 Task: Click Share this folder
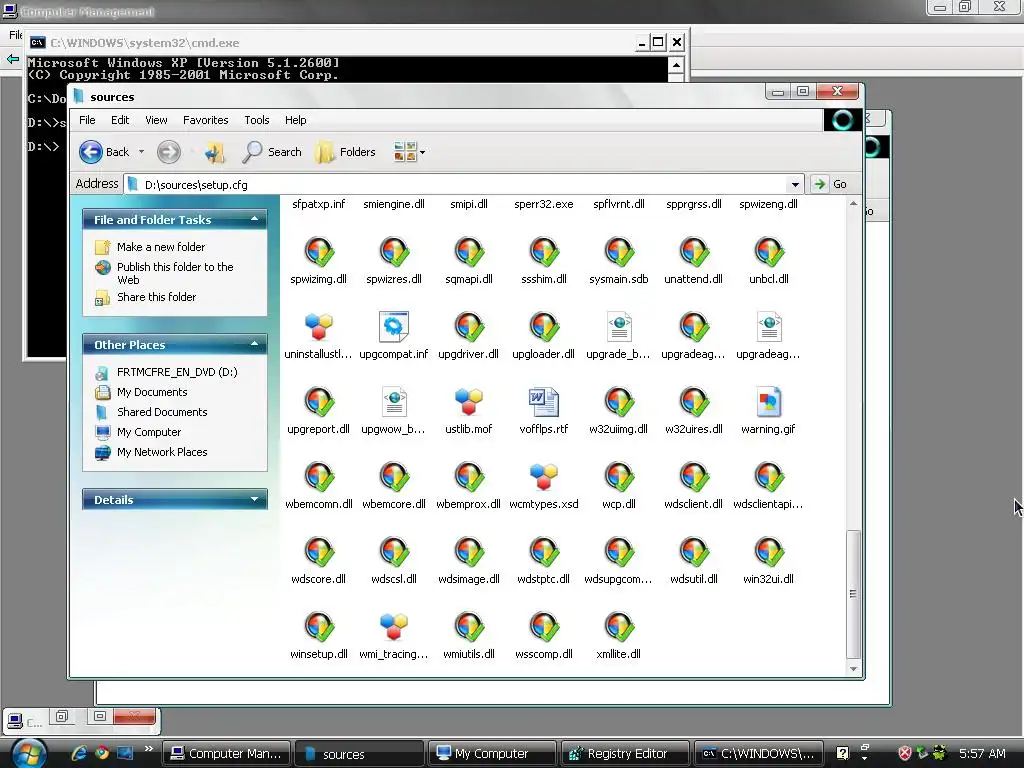156,297
